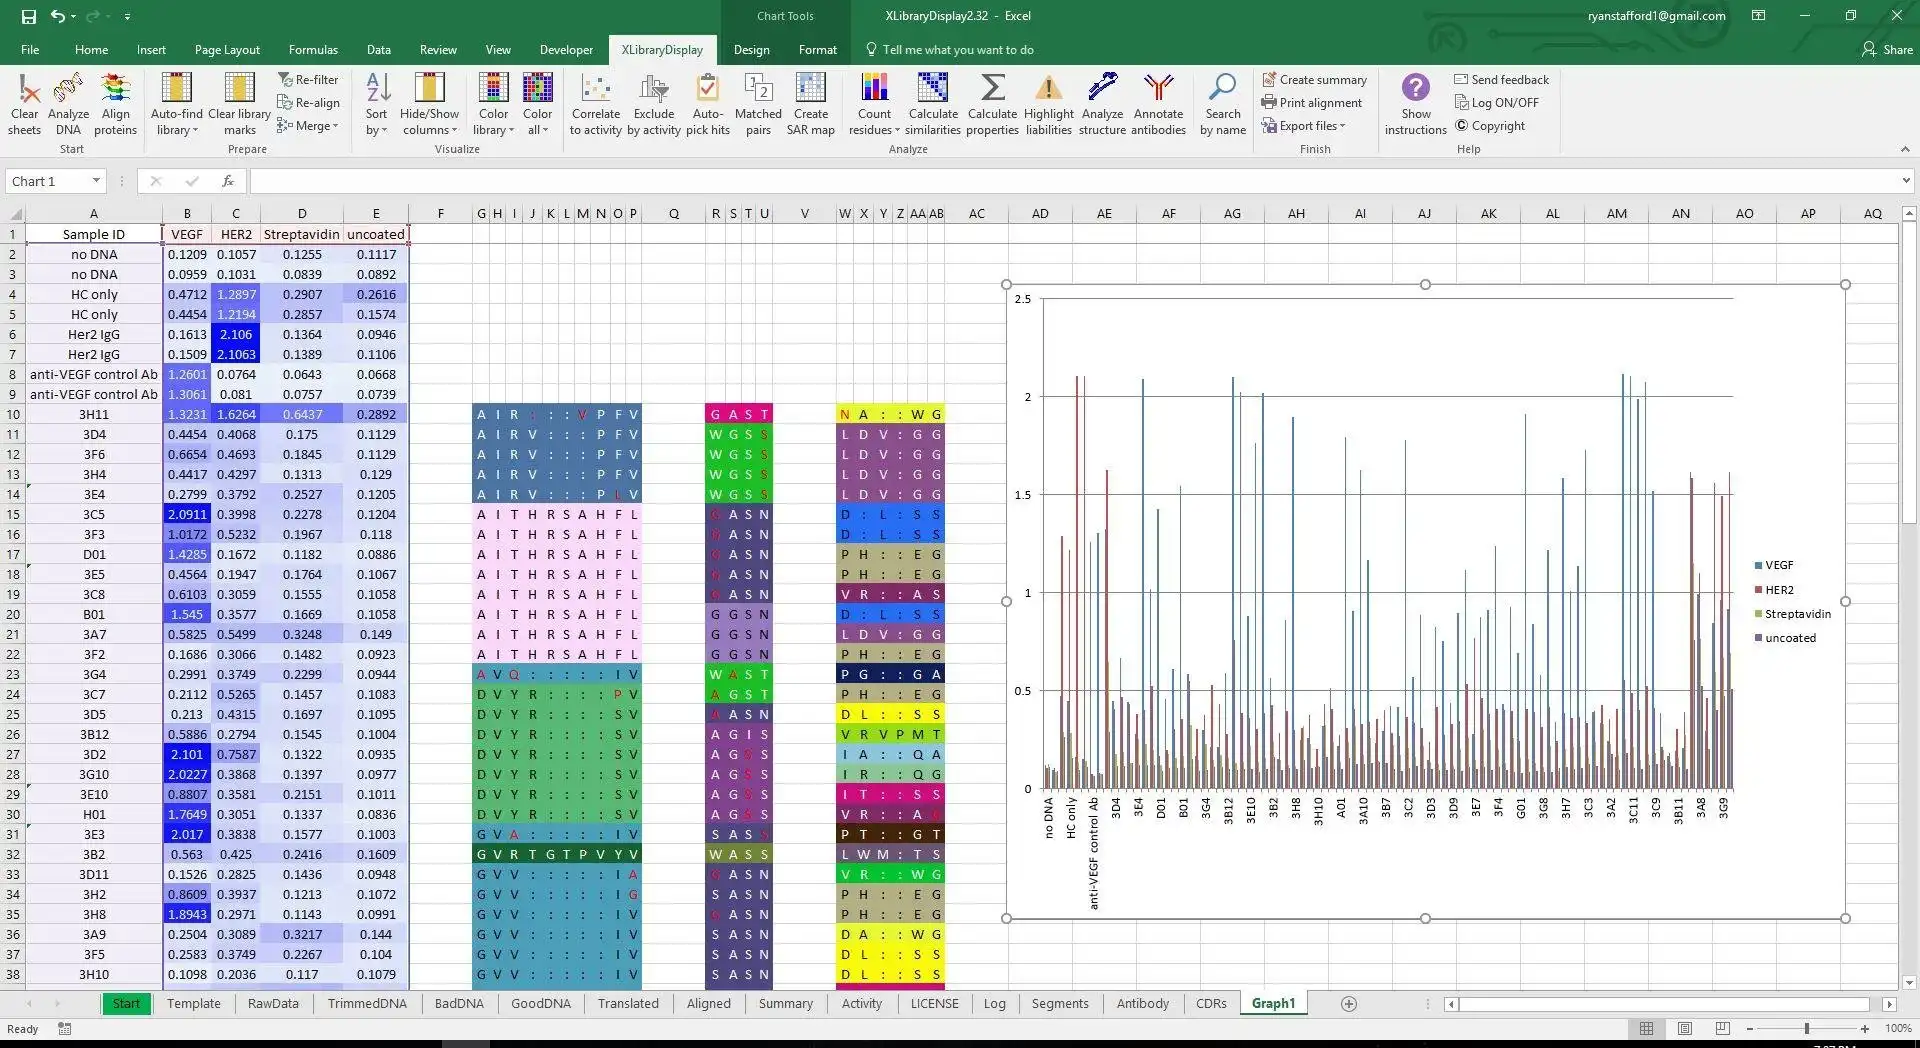Click the Annotate antibodies icon
The image size is (1920, 1048).
point(1158,104)
